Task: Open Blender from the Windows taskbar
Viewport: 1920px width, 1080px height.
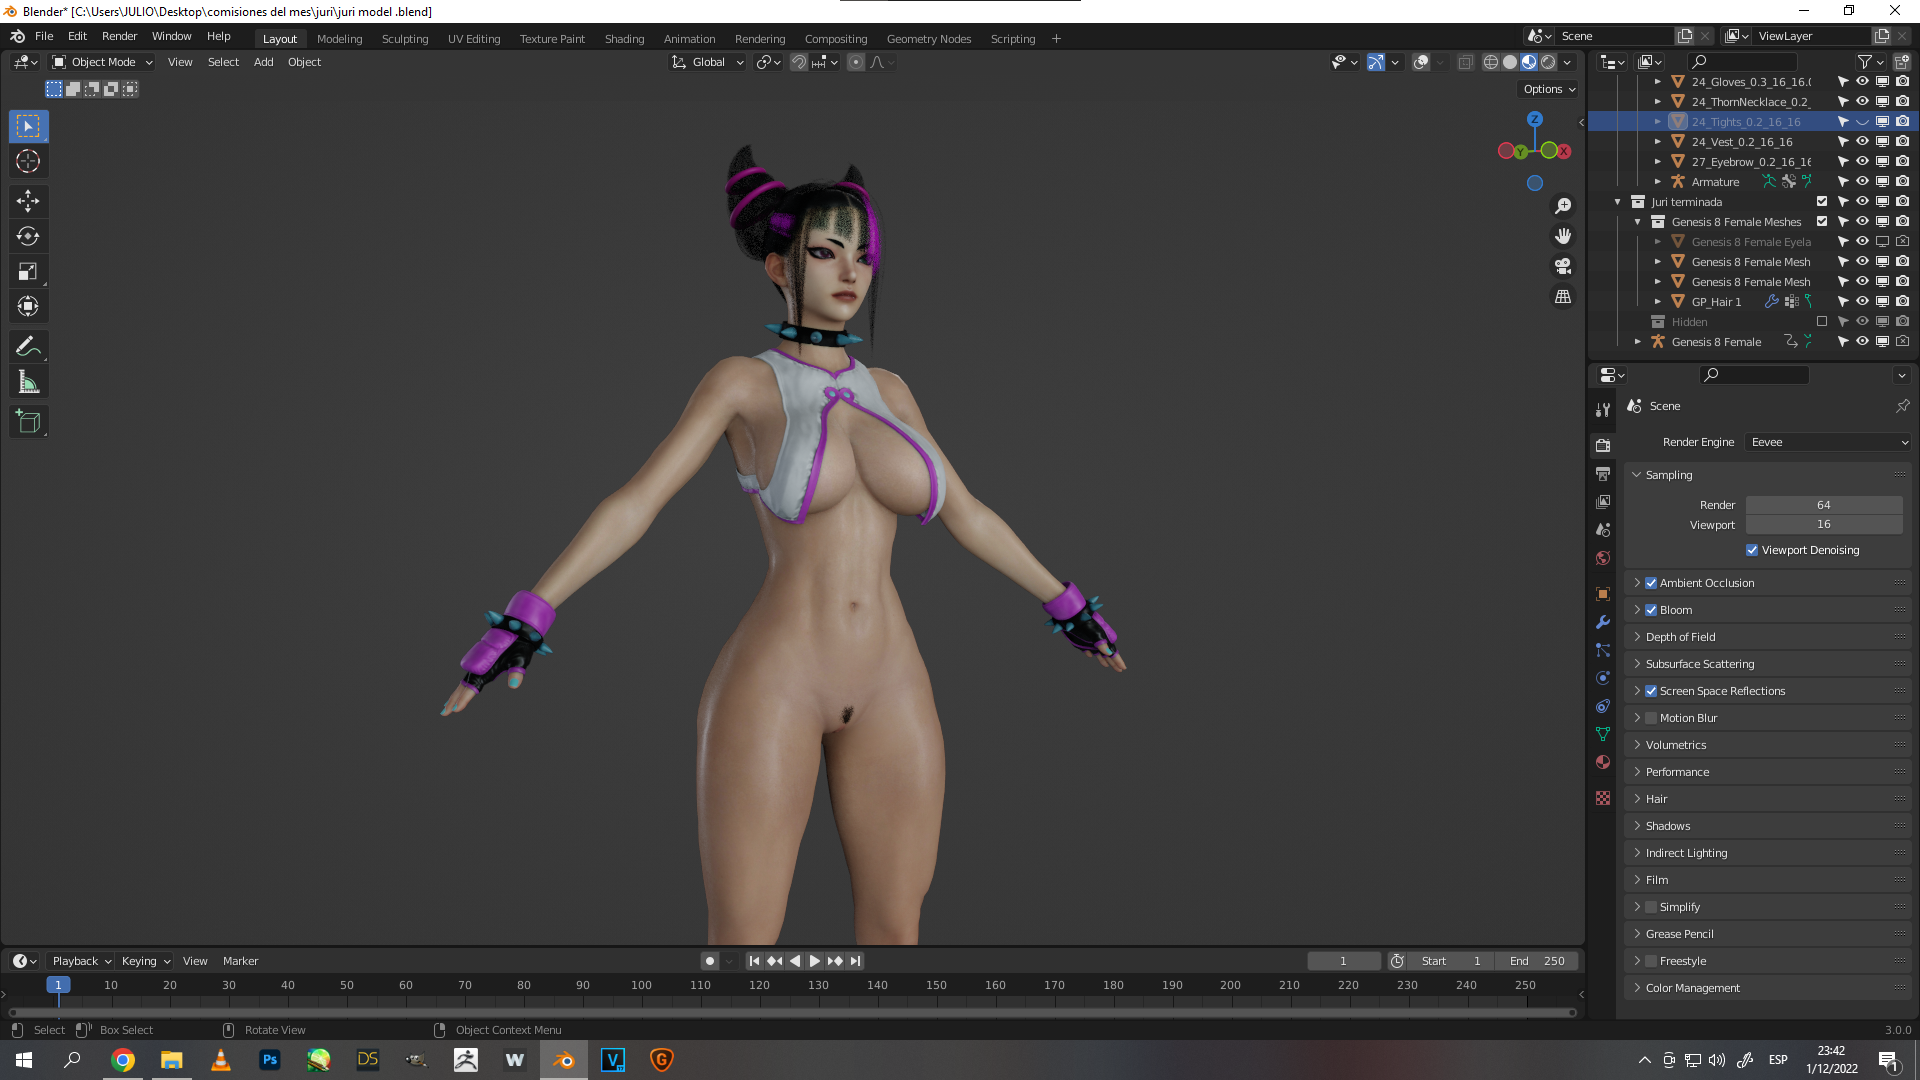Action: (564, 1060)
